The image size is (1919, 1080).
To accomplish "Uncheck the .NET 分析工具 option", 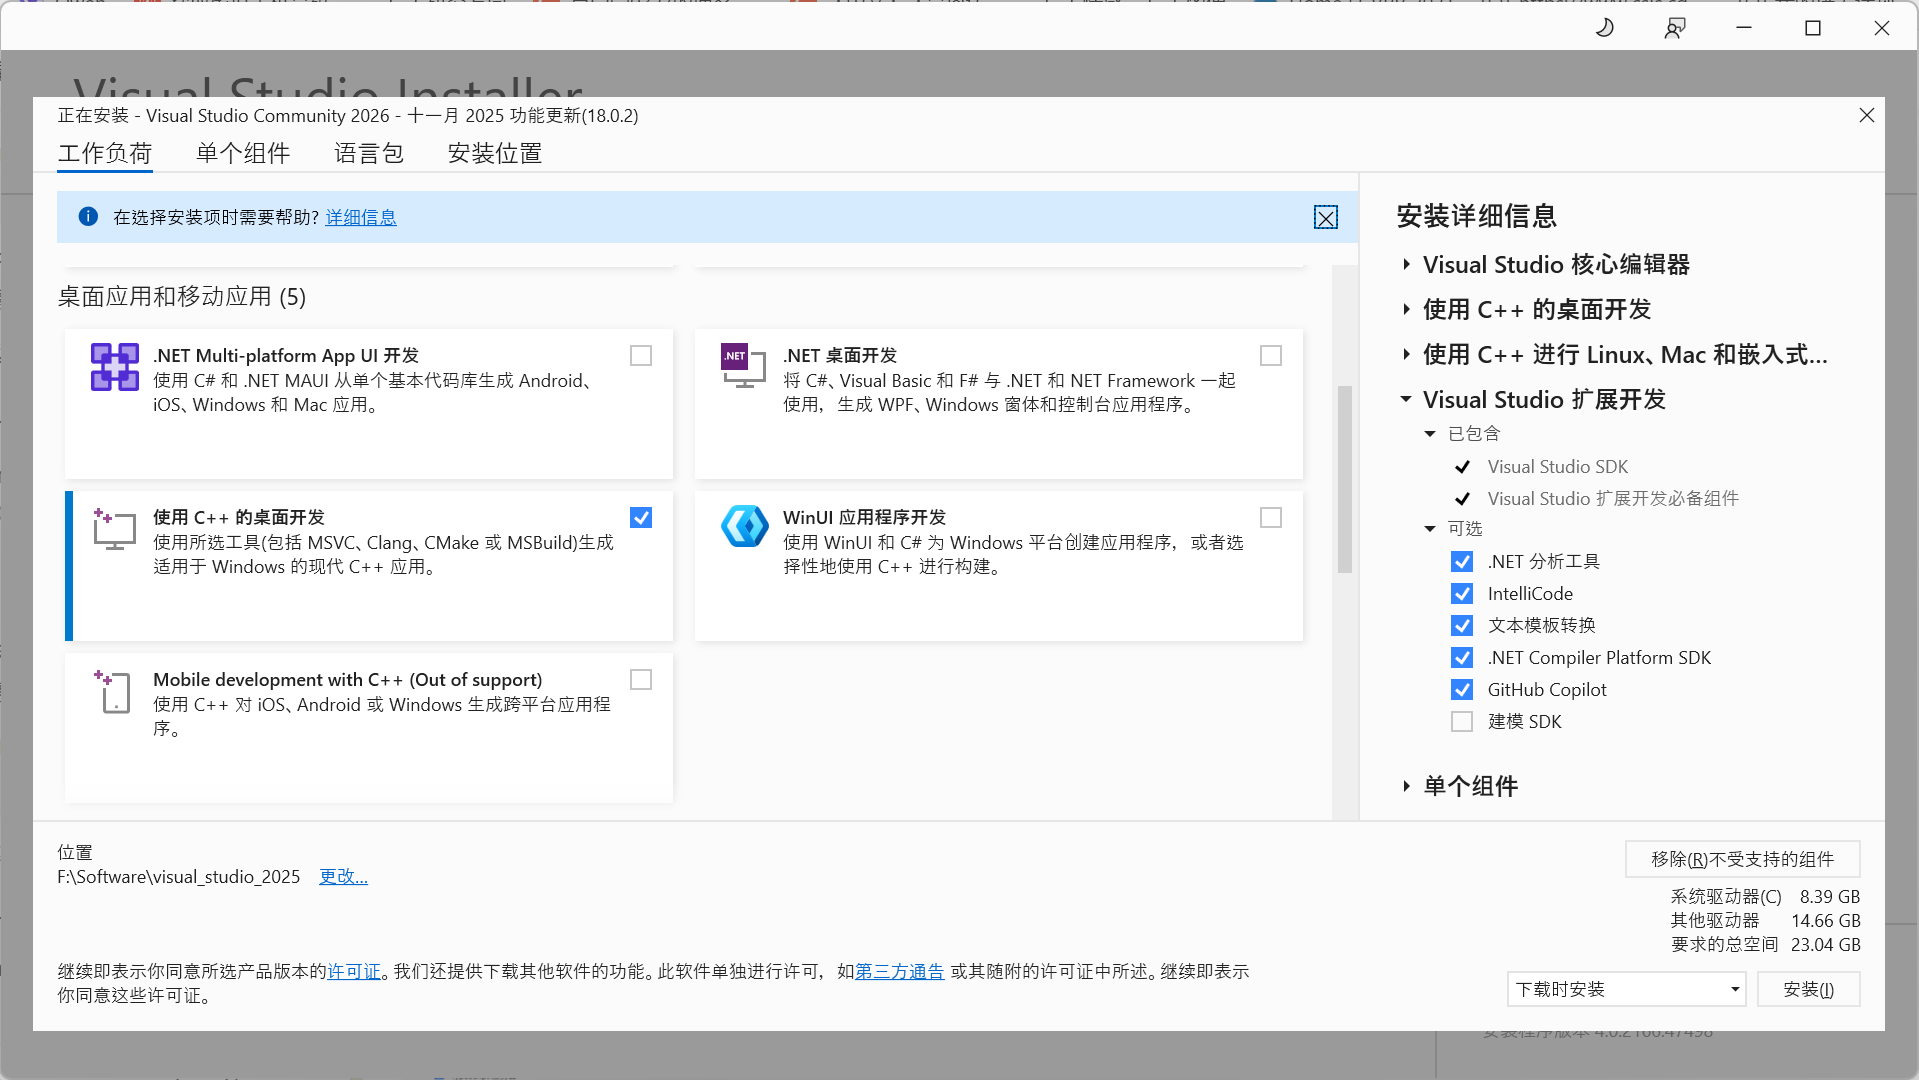I will (x=1462, y=562).
